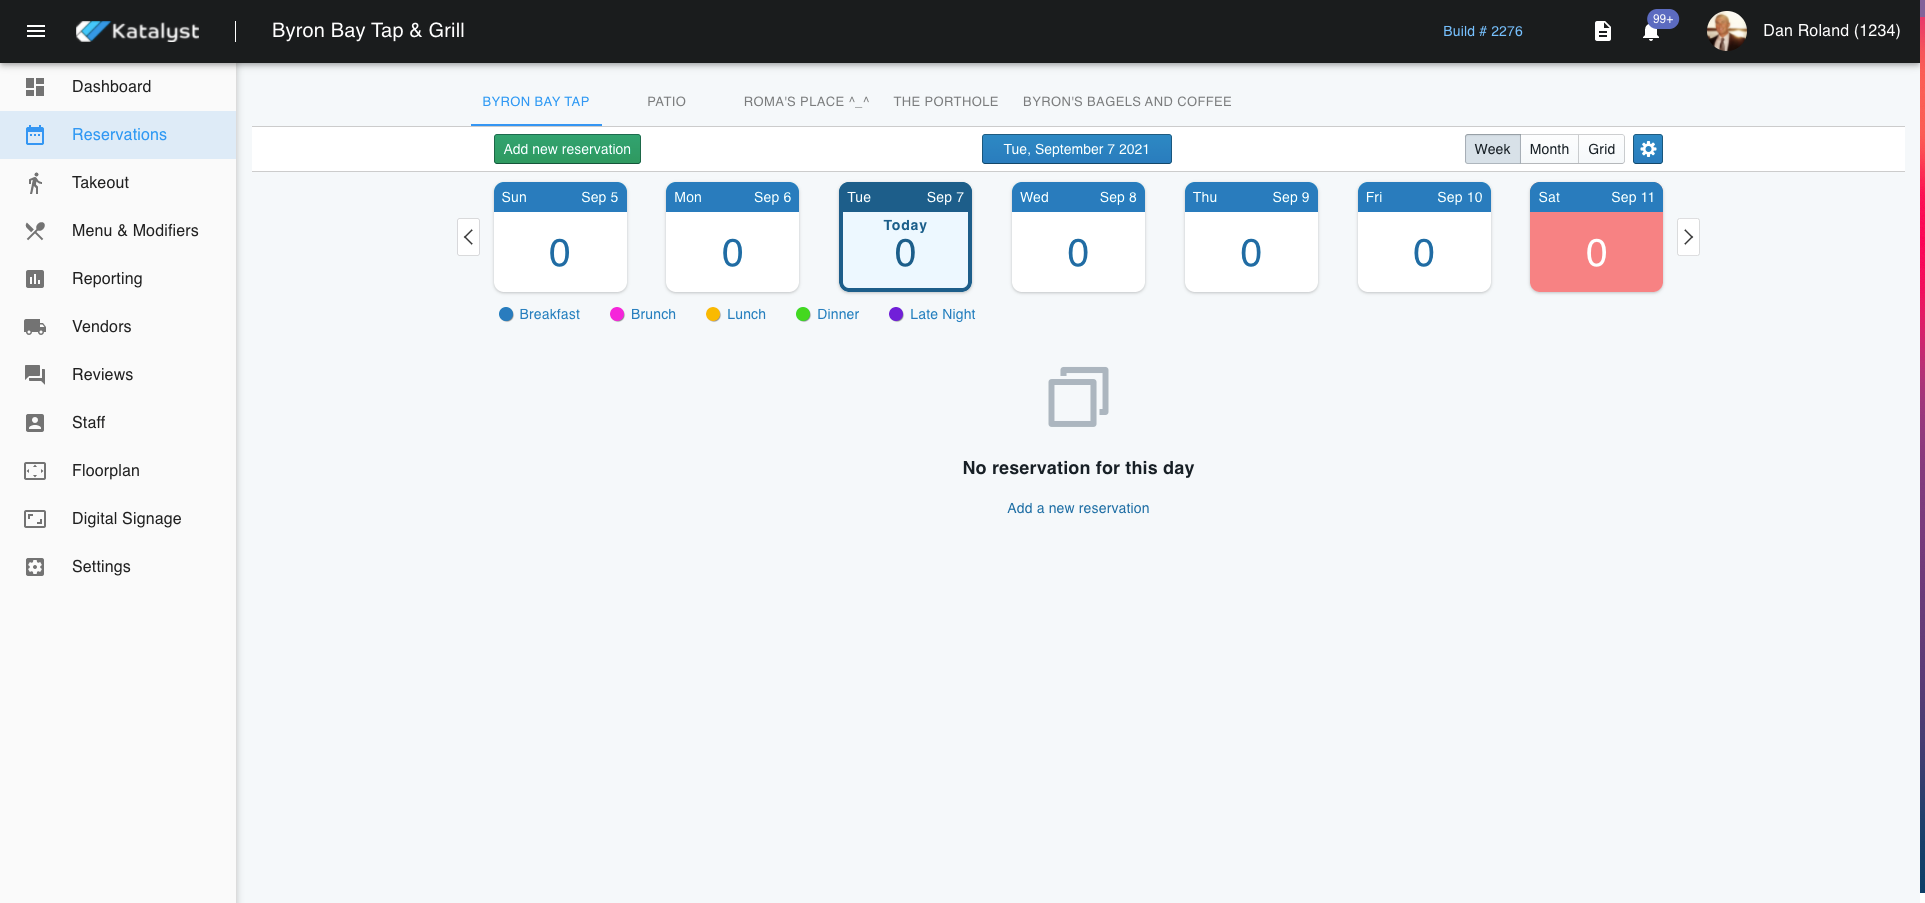Click the Takeout walking person icon
The image size is (1925, 903).
pyautogui.click(x=35, y=183)
